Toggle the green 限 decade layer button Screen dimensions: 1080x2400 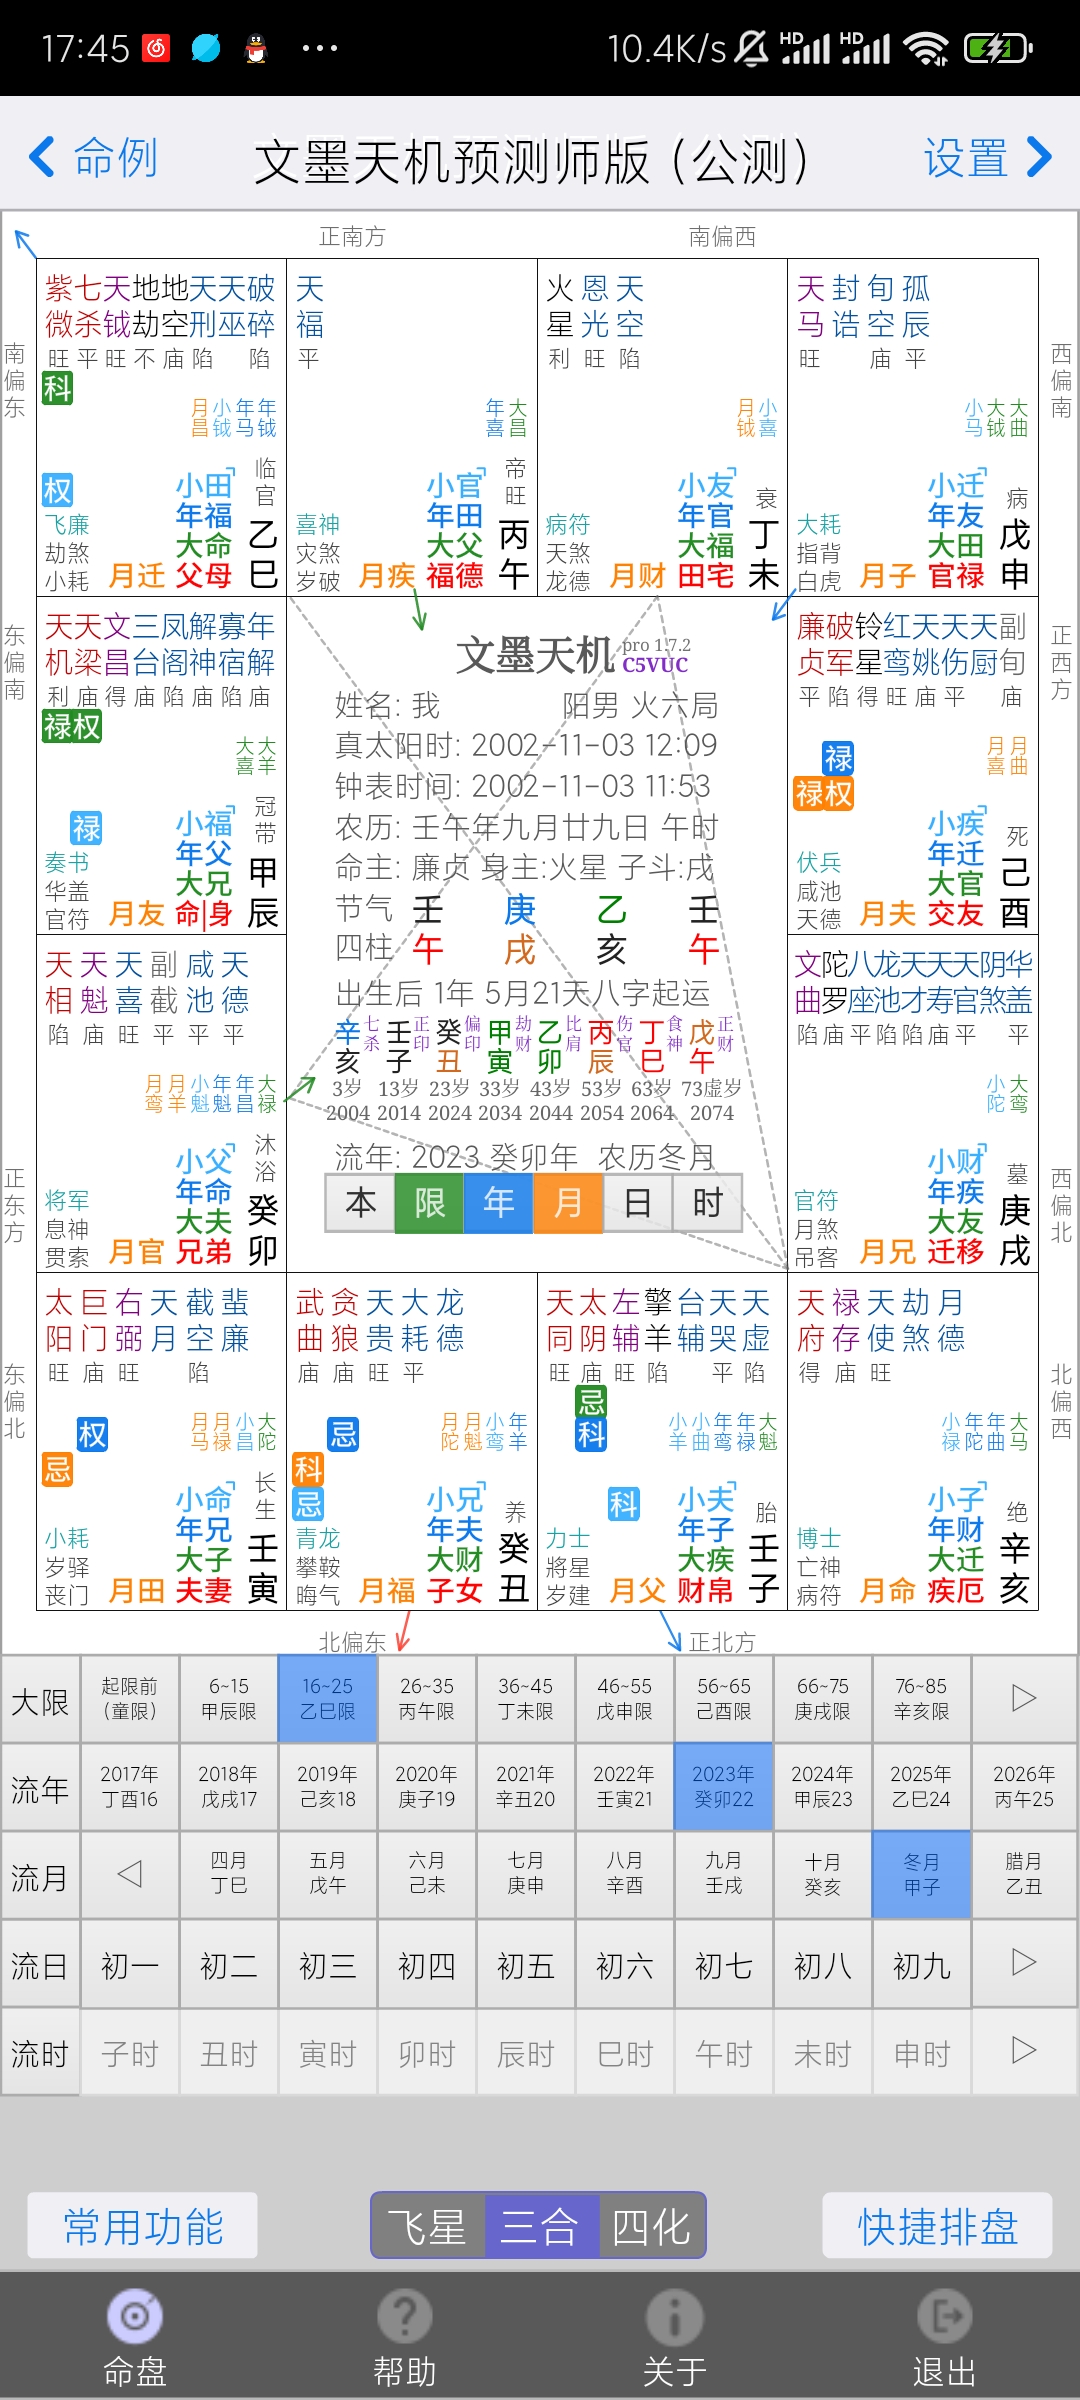[429, 1203]
